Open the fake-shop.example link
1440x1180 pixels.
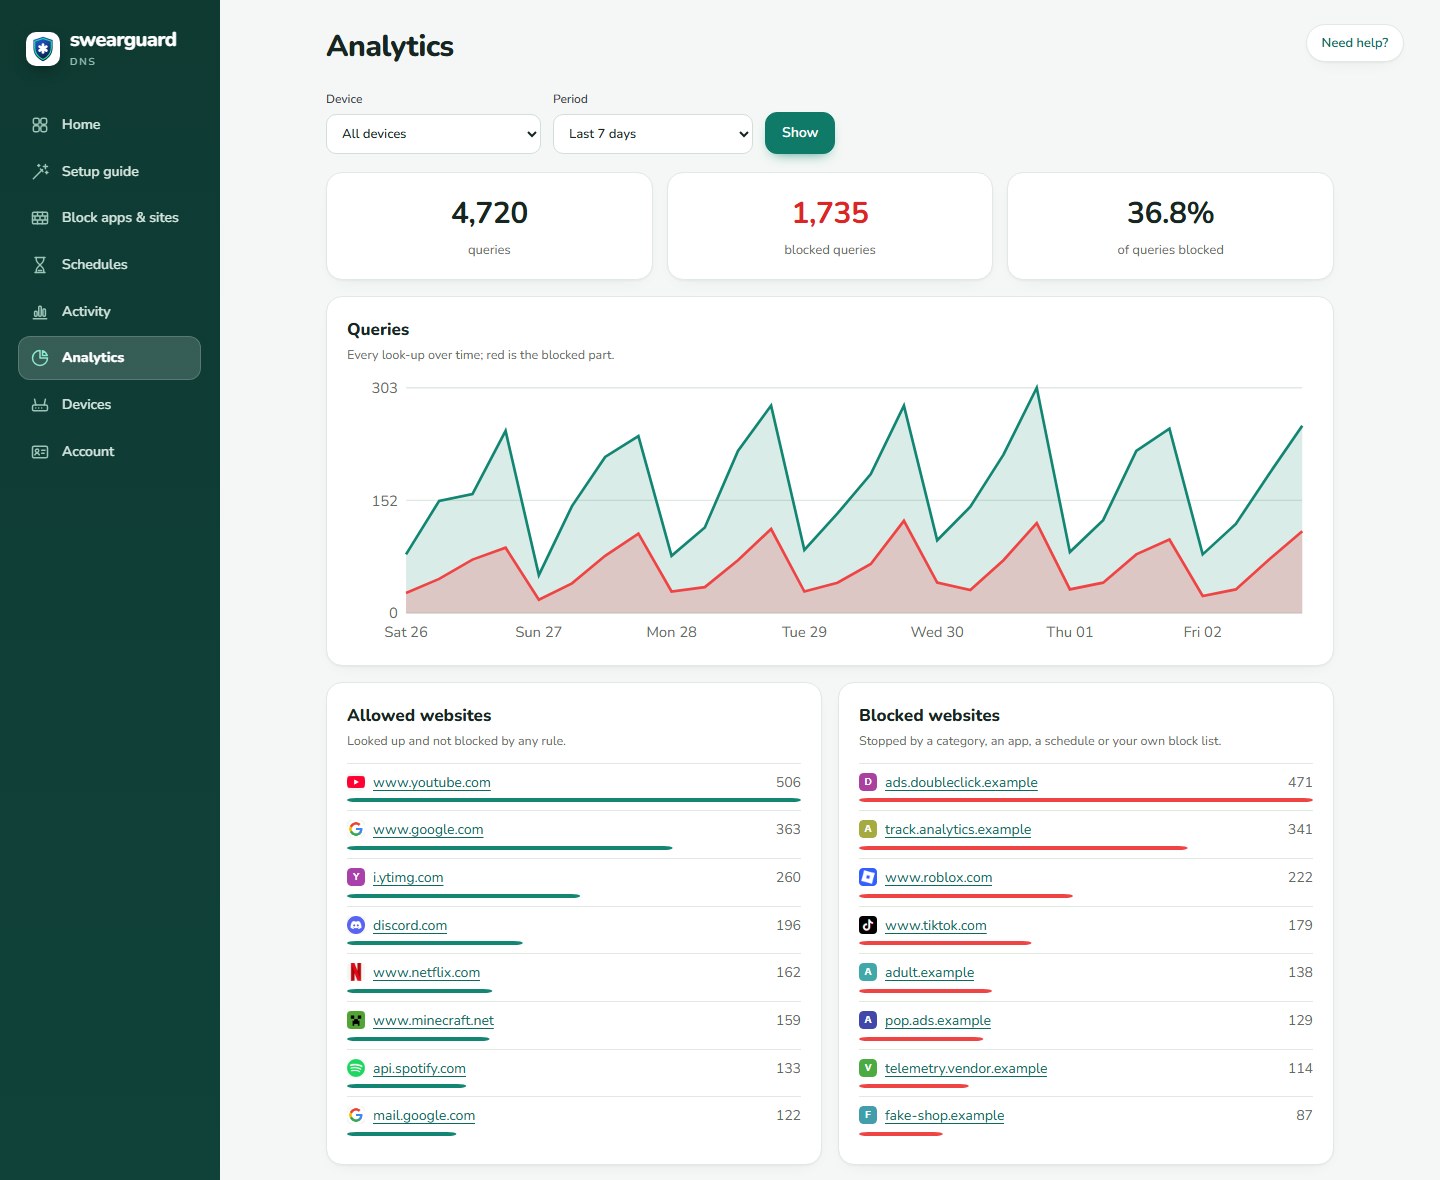click(x=945, y=1115)
